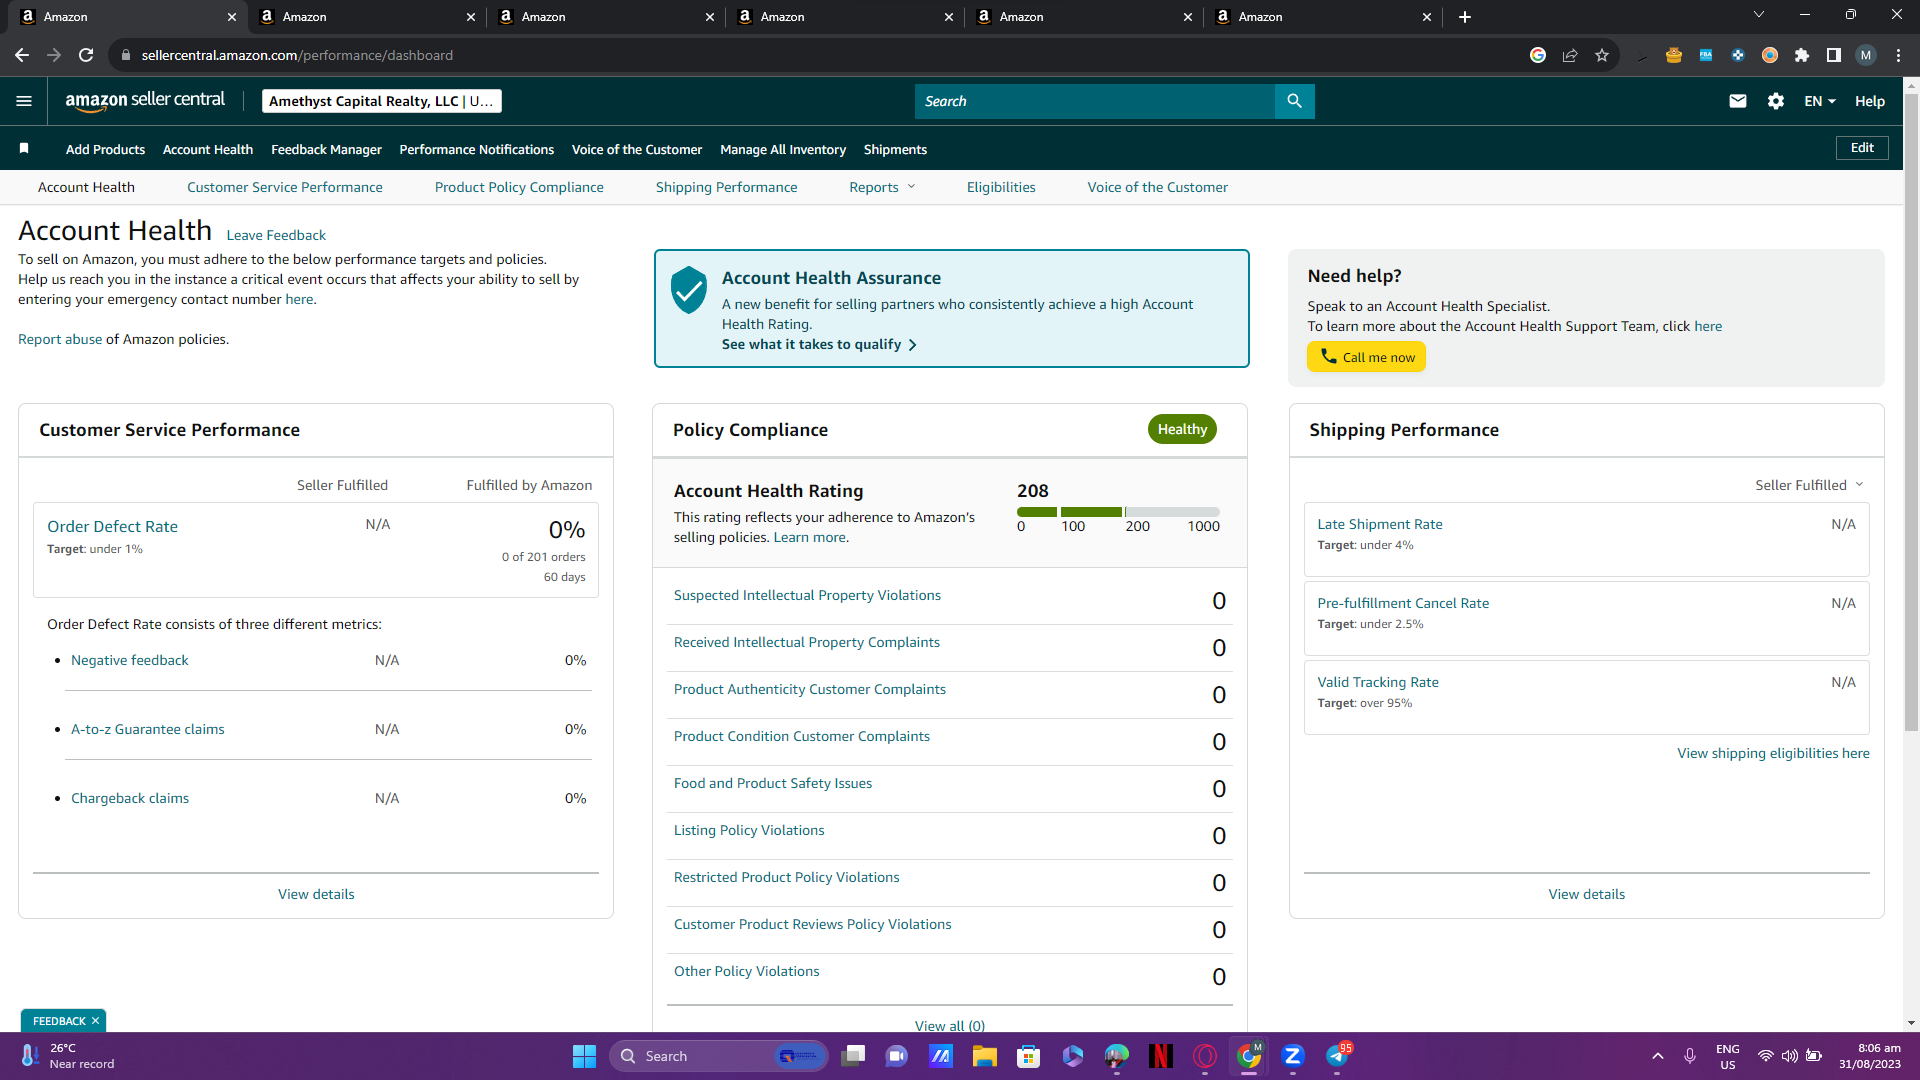Open the Amethyst Capital Realty account switcher
Screen dimensions: 1920x1080
(382, 101)
